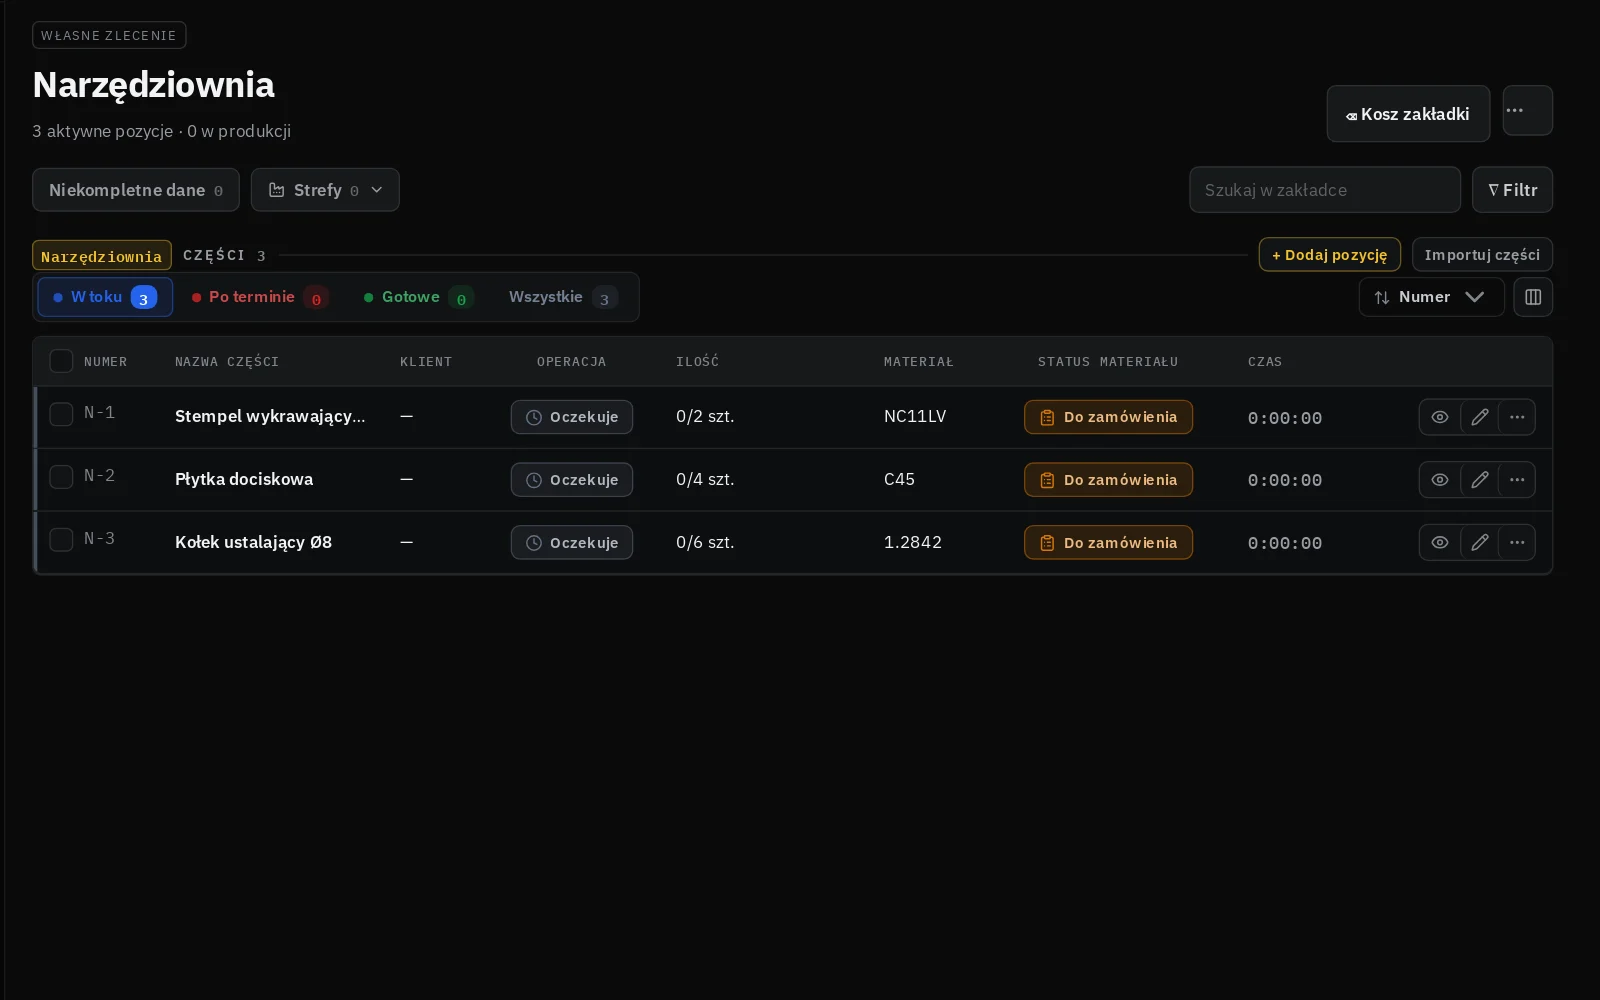Click Dodaj pozycję button
Viewport: 1600px width, 1000px height.
pos(1329,255)
